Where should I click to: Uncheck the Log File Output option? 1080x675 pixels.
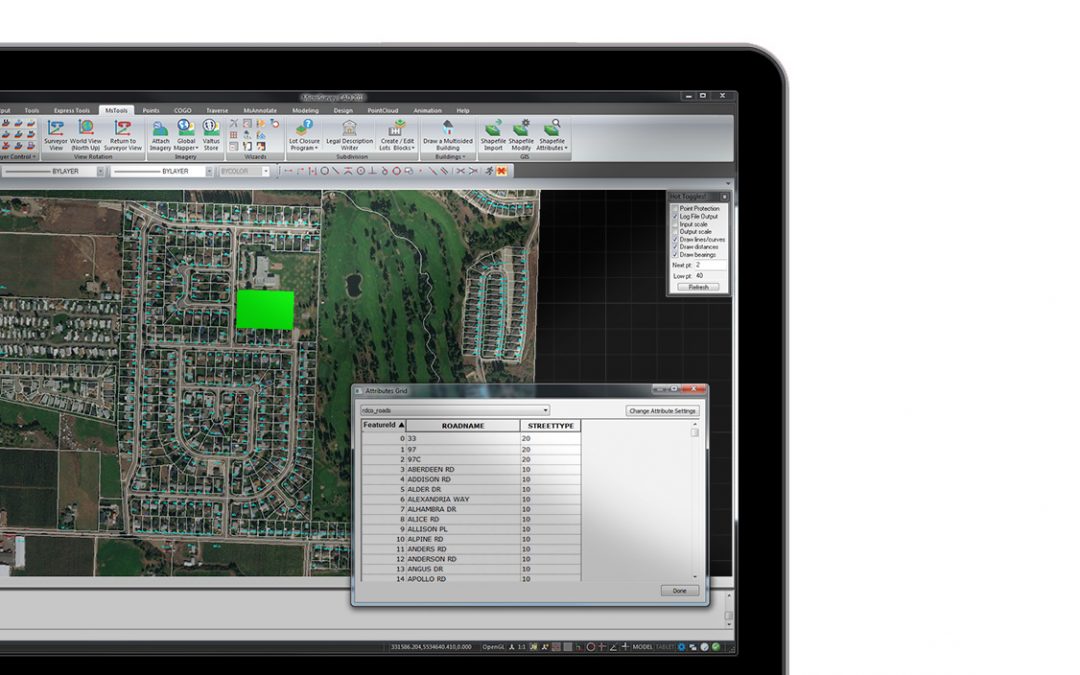pos(675,216)
